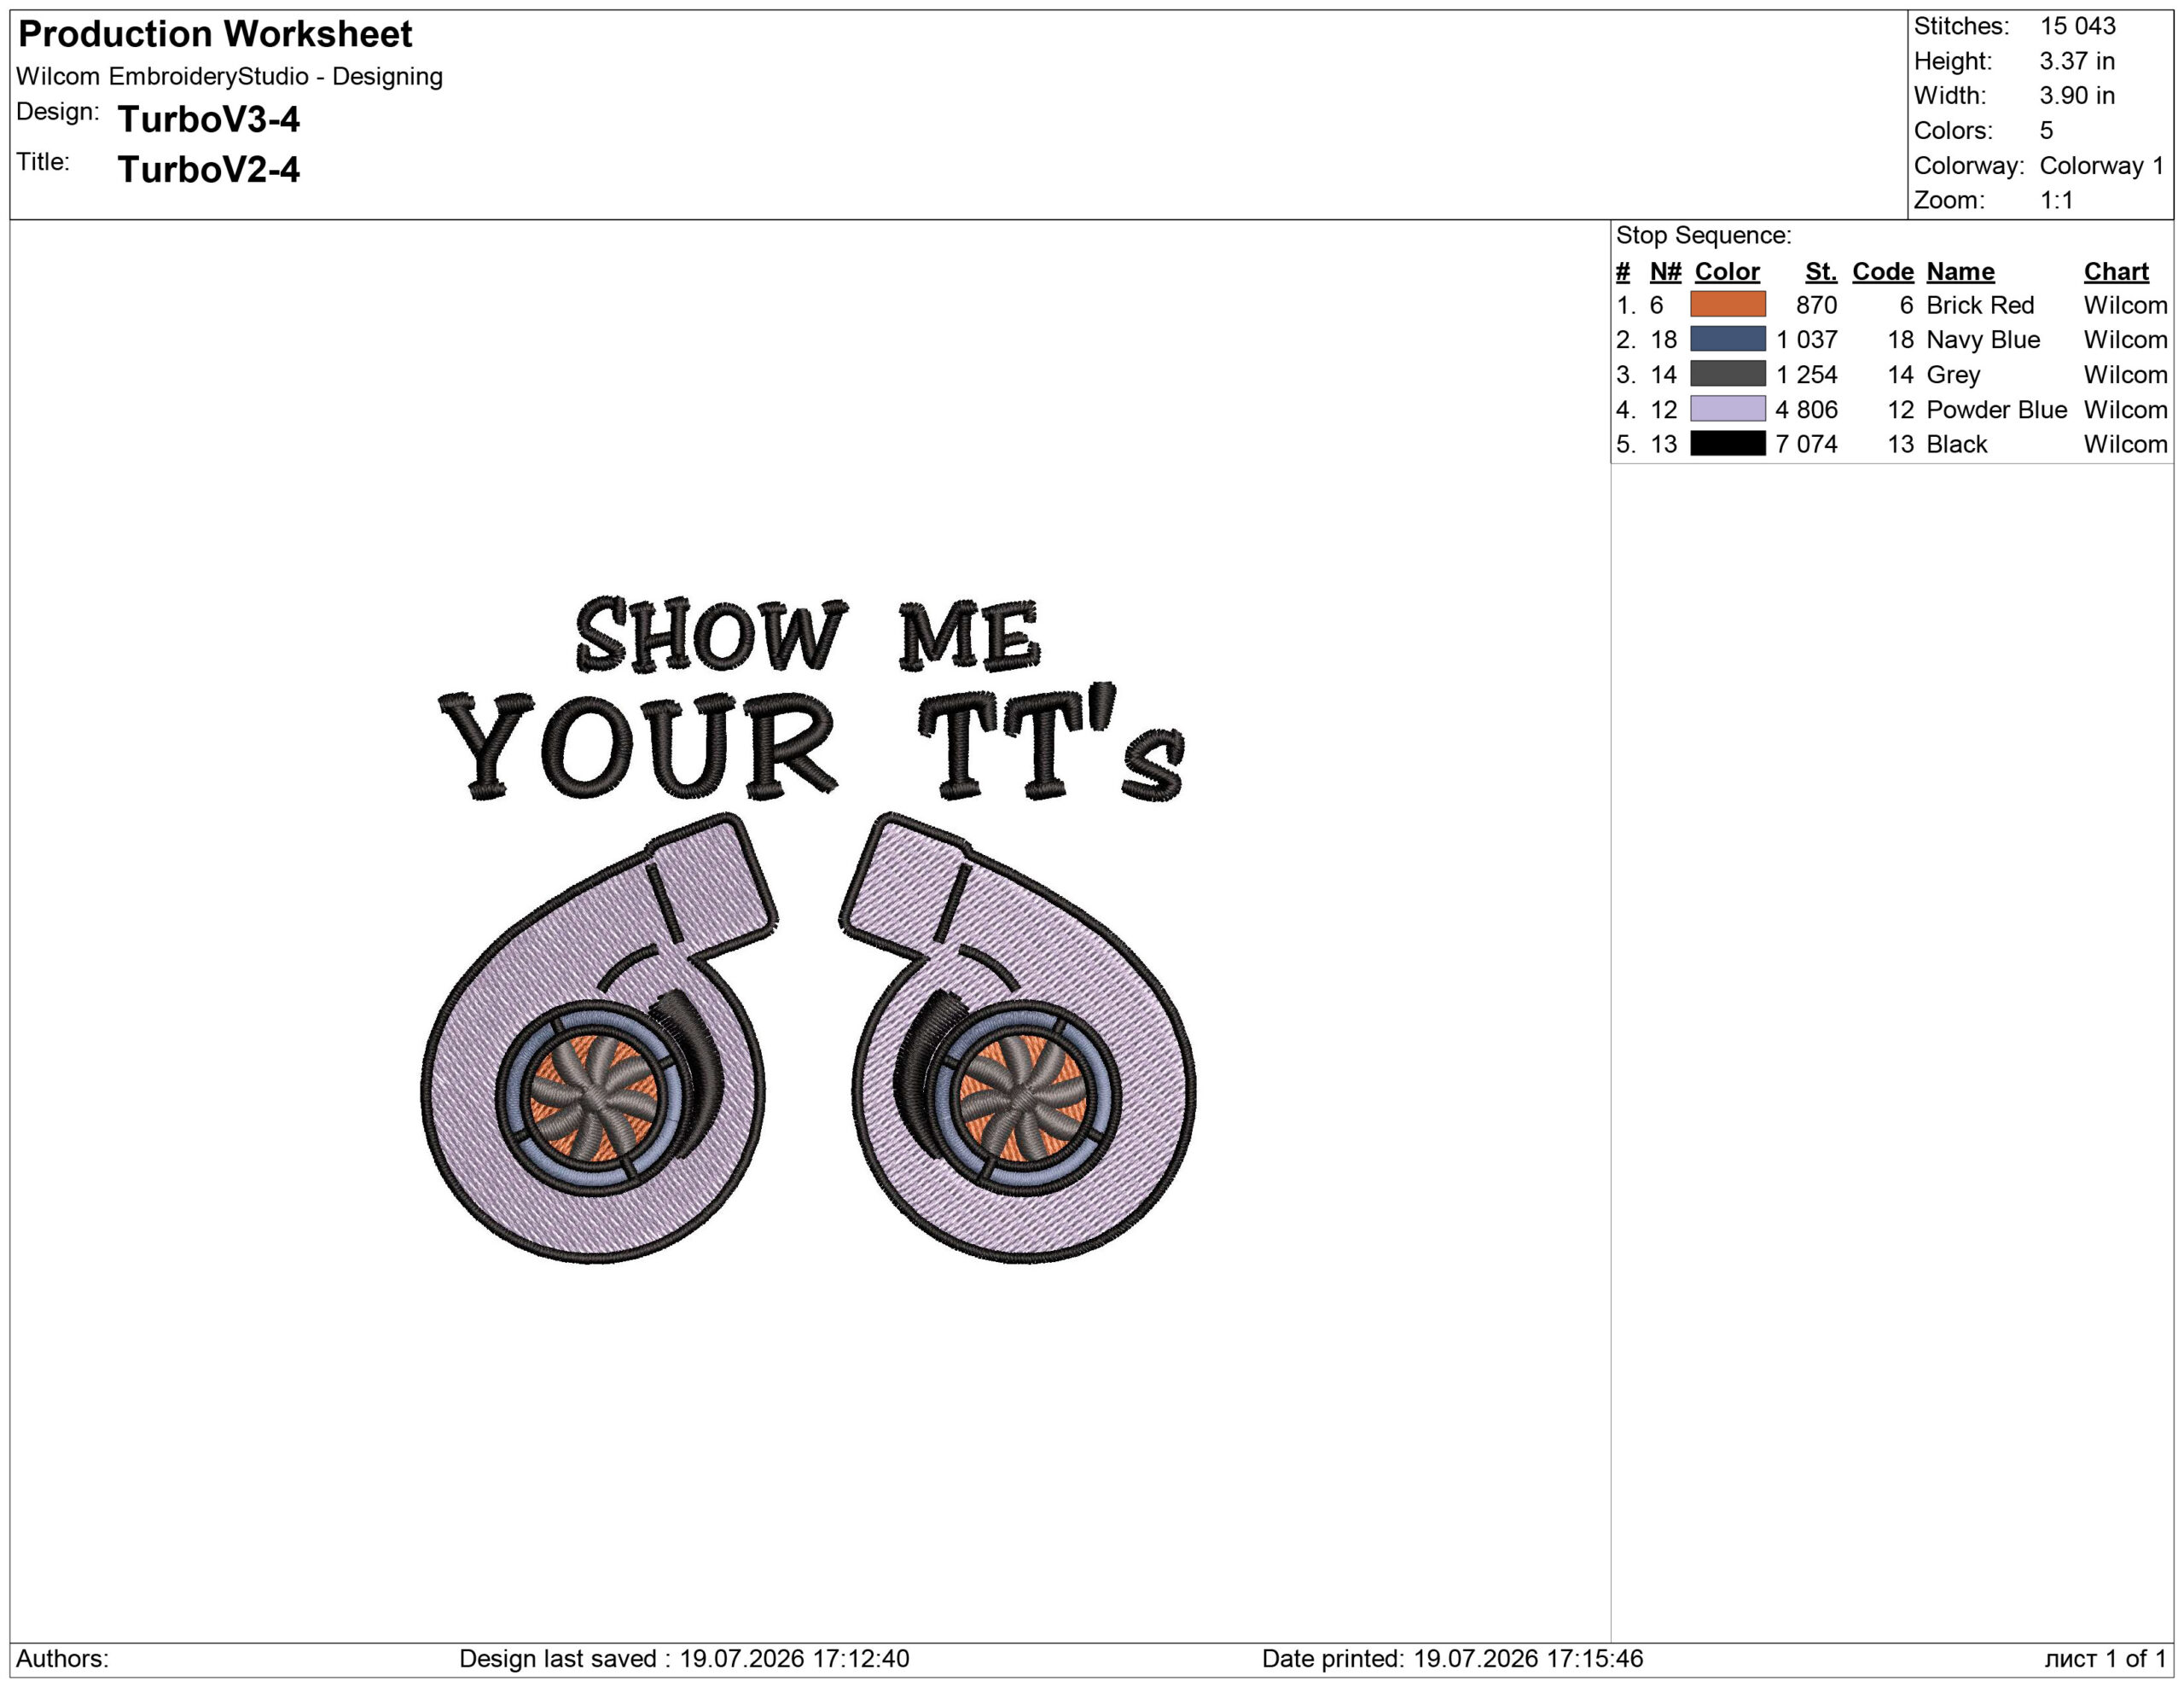The width and height of the screenshot is (2184, 1681).
Task: Click stitch count '870' in row 1
Action: 1816,305
